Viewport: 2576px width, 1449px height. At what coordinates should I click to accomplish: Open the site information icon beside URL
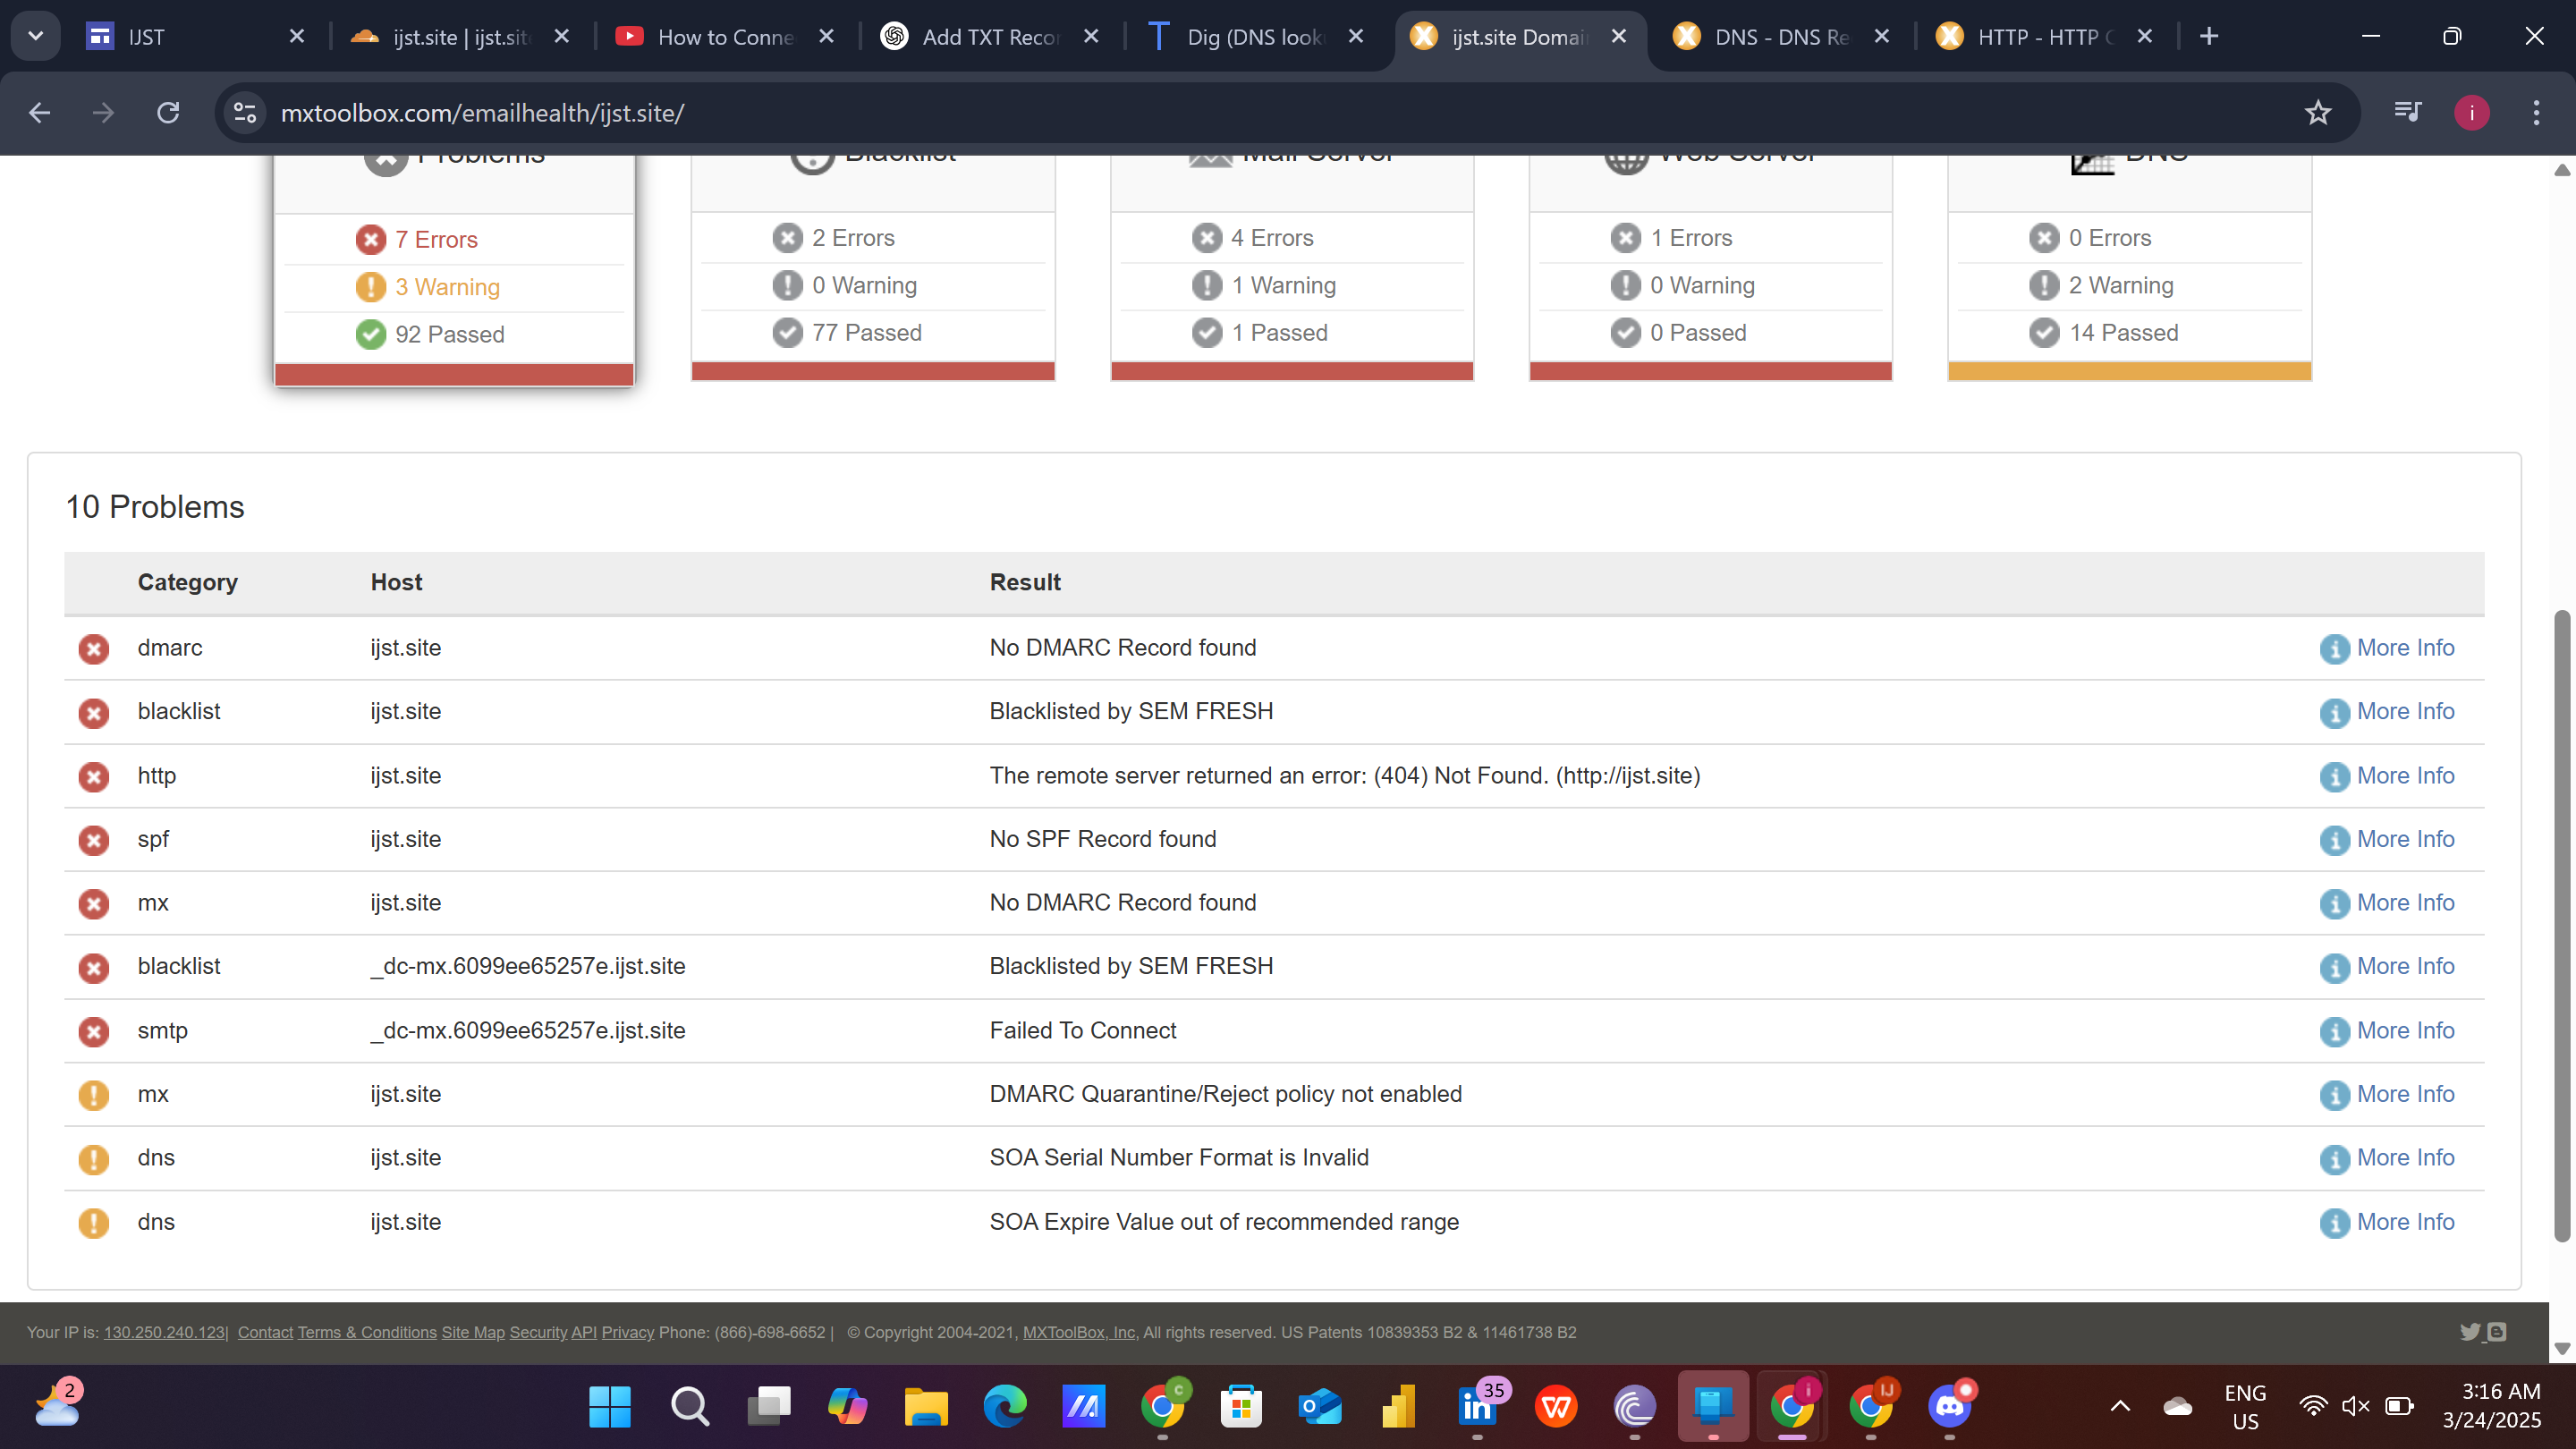(x=245, y=113)
